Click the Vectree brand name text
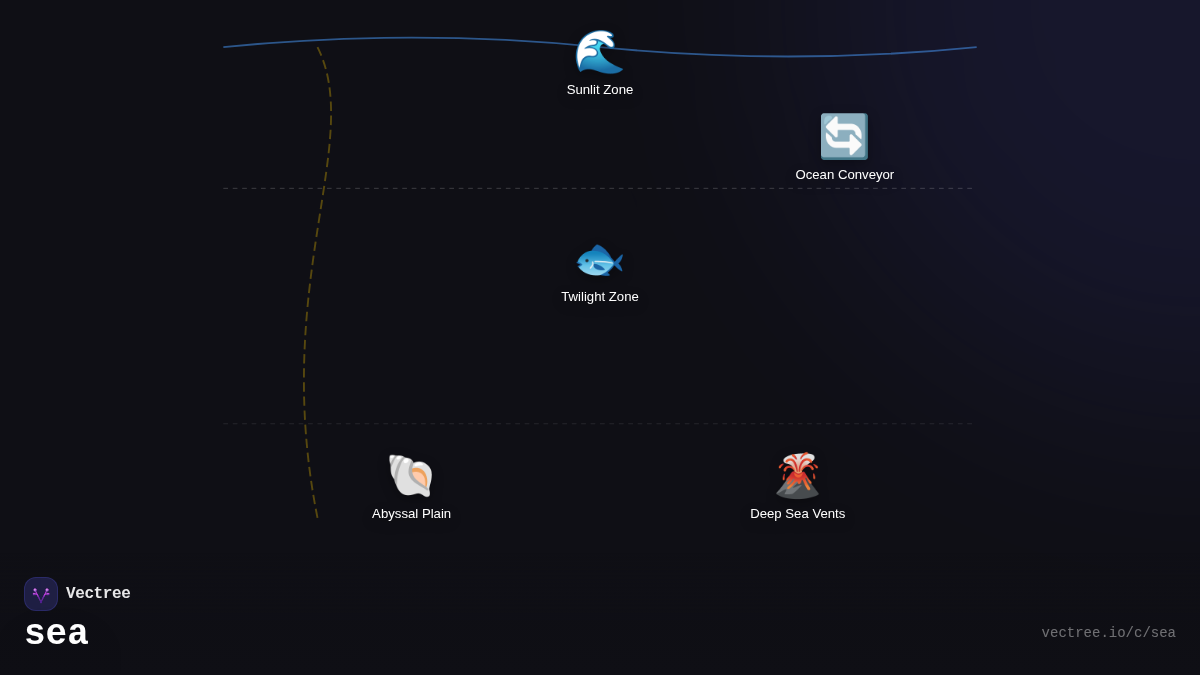1200x675 pixels. click(98, 594)
